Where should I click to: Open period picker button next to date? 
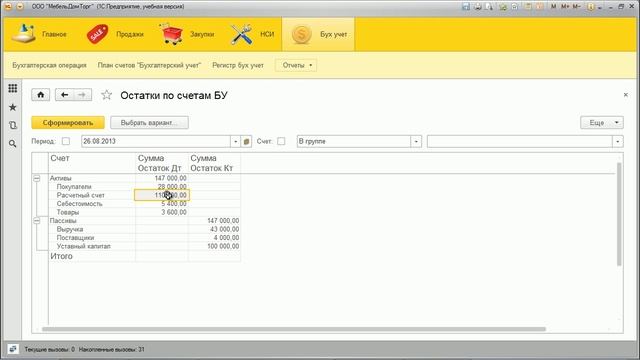point(246,141)
